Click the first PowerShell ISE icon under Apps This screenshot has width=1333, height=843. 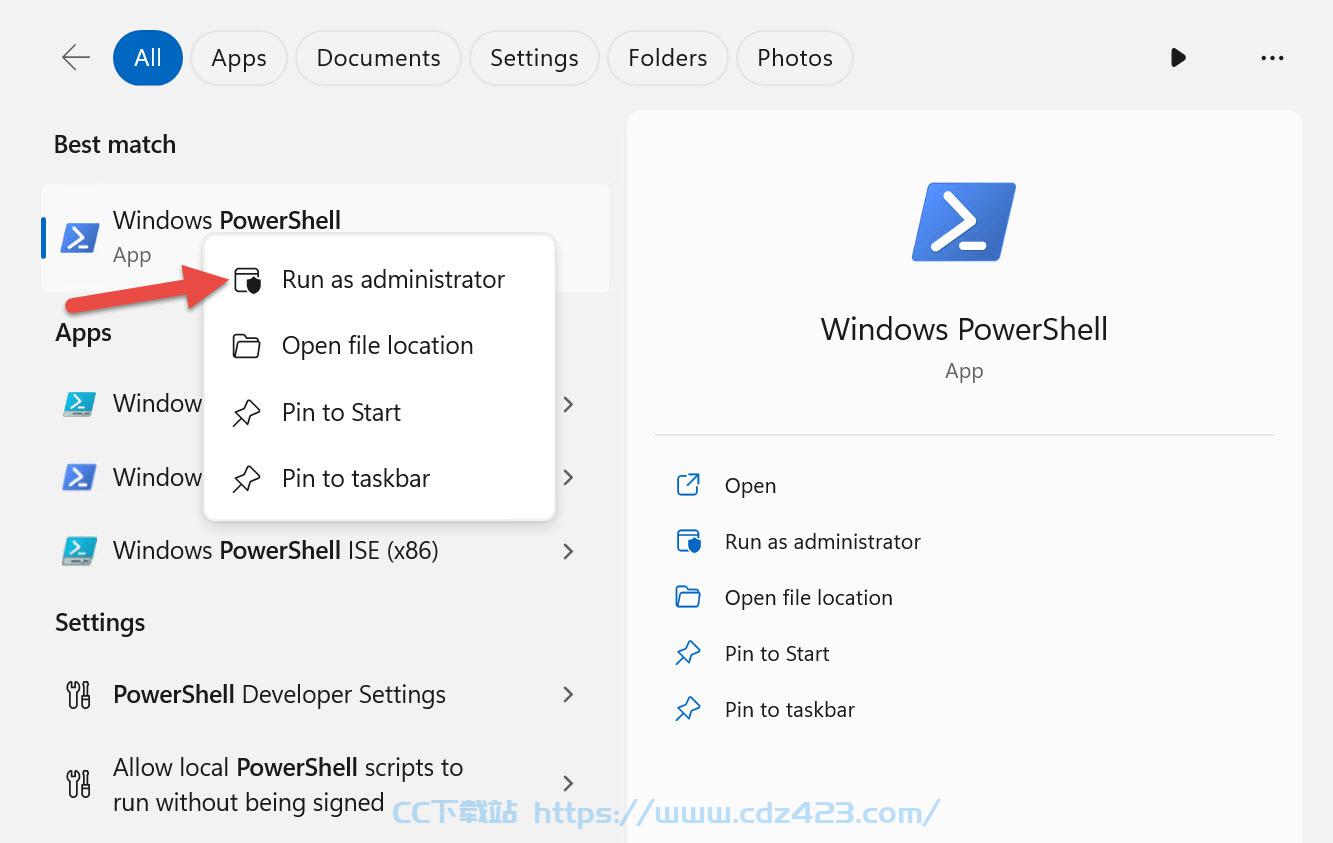(79, 403)
